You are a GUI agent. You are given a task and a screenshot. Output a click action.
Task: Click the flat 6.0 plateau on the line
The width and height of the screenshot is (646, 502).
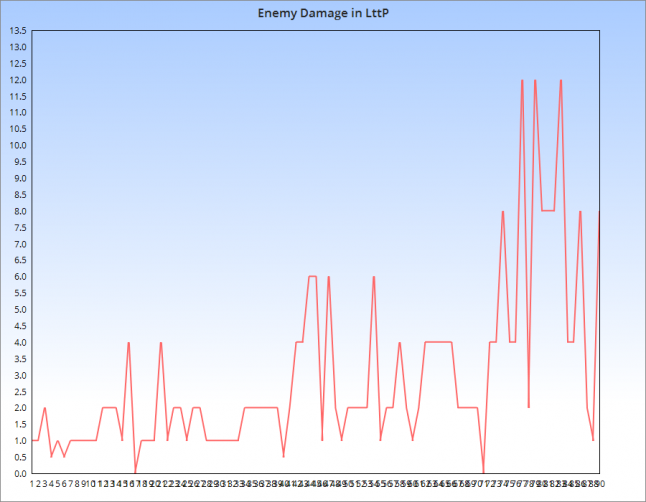[x=312, y=277]
